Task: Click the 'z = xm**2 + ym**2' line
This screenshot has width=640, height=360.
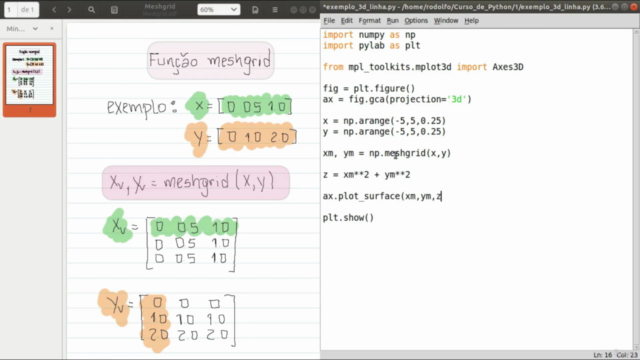Action: [x=366, y=175]
